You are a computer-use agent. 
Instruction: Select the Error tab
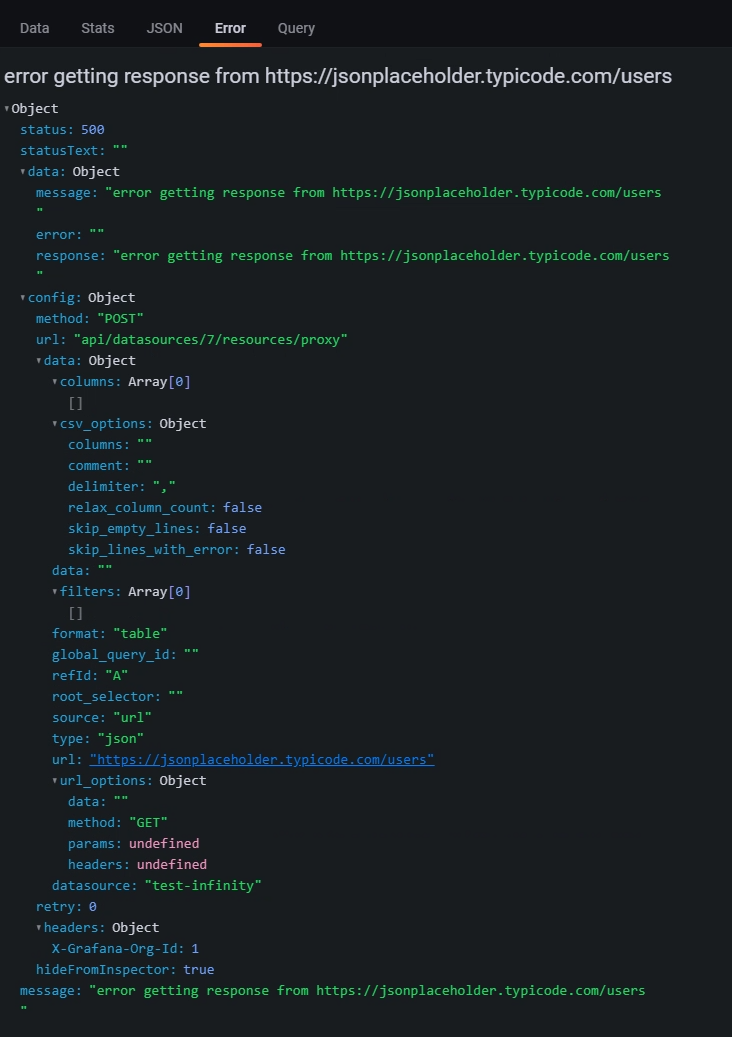230,28
